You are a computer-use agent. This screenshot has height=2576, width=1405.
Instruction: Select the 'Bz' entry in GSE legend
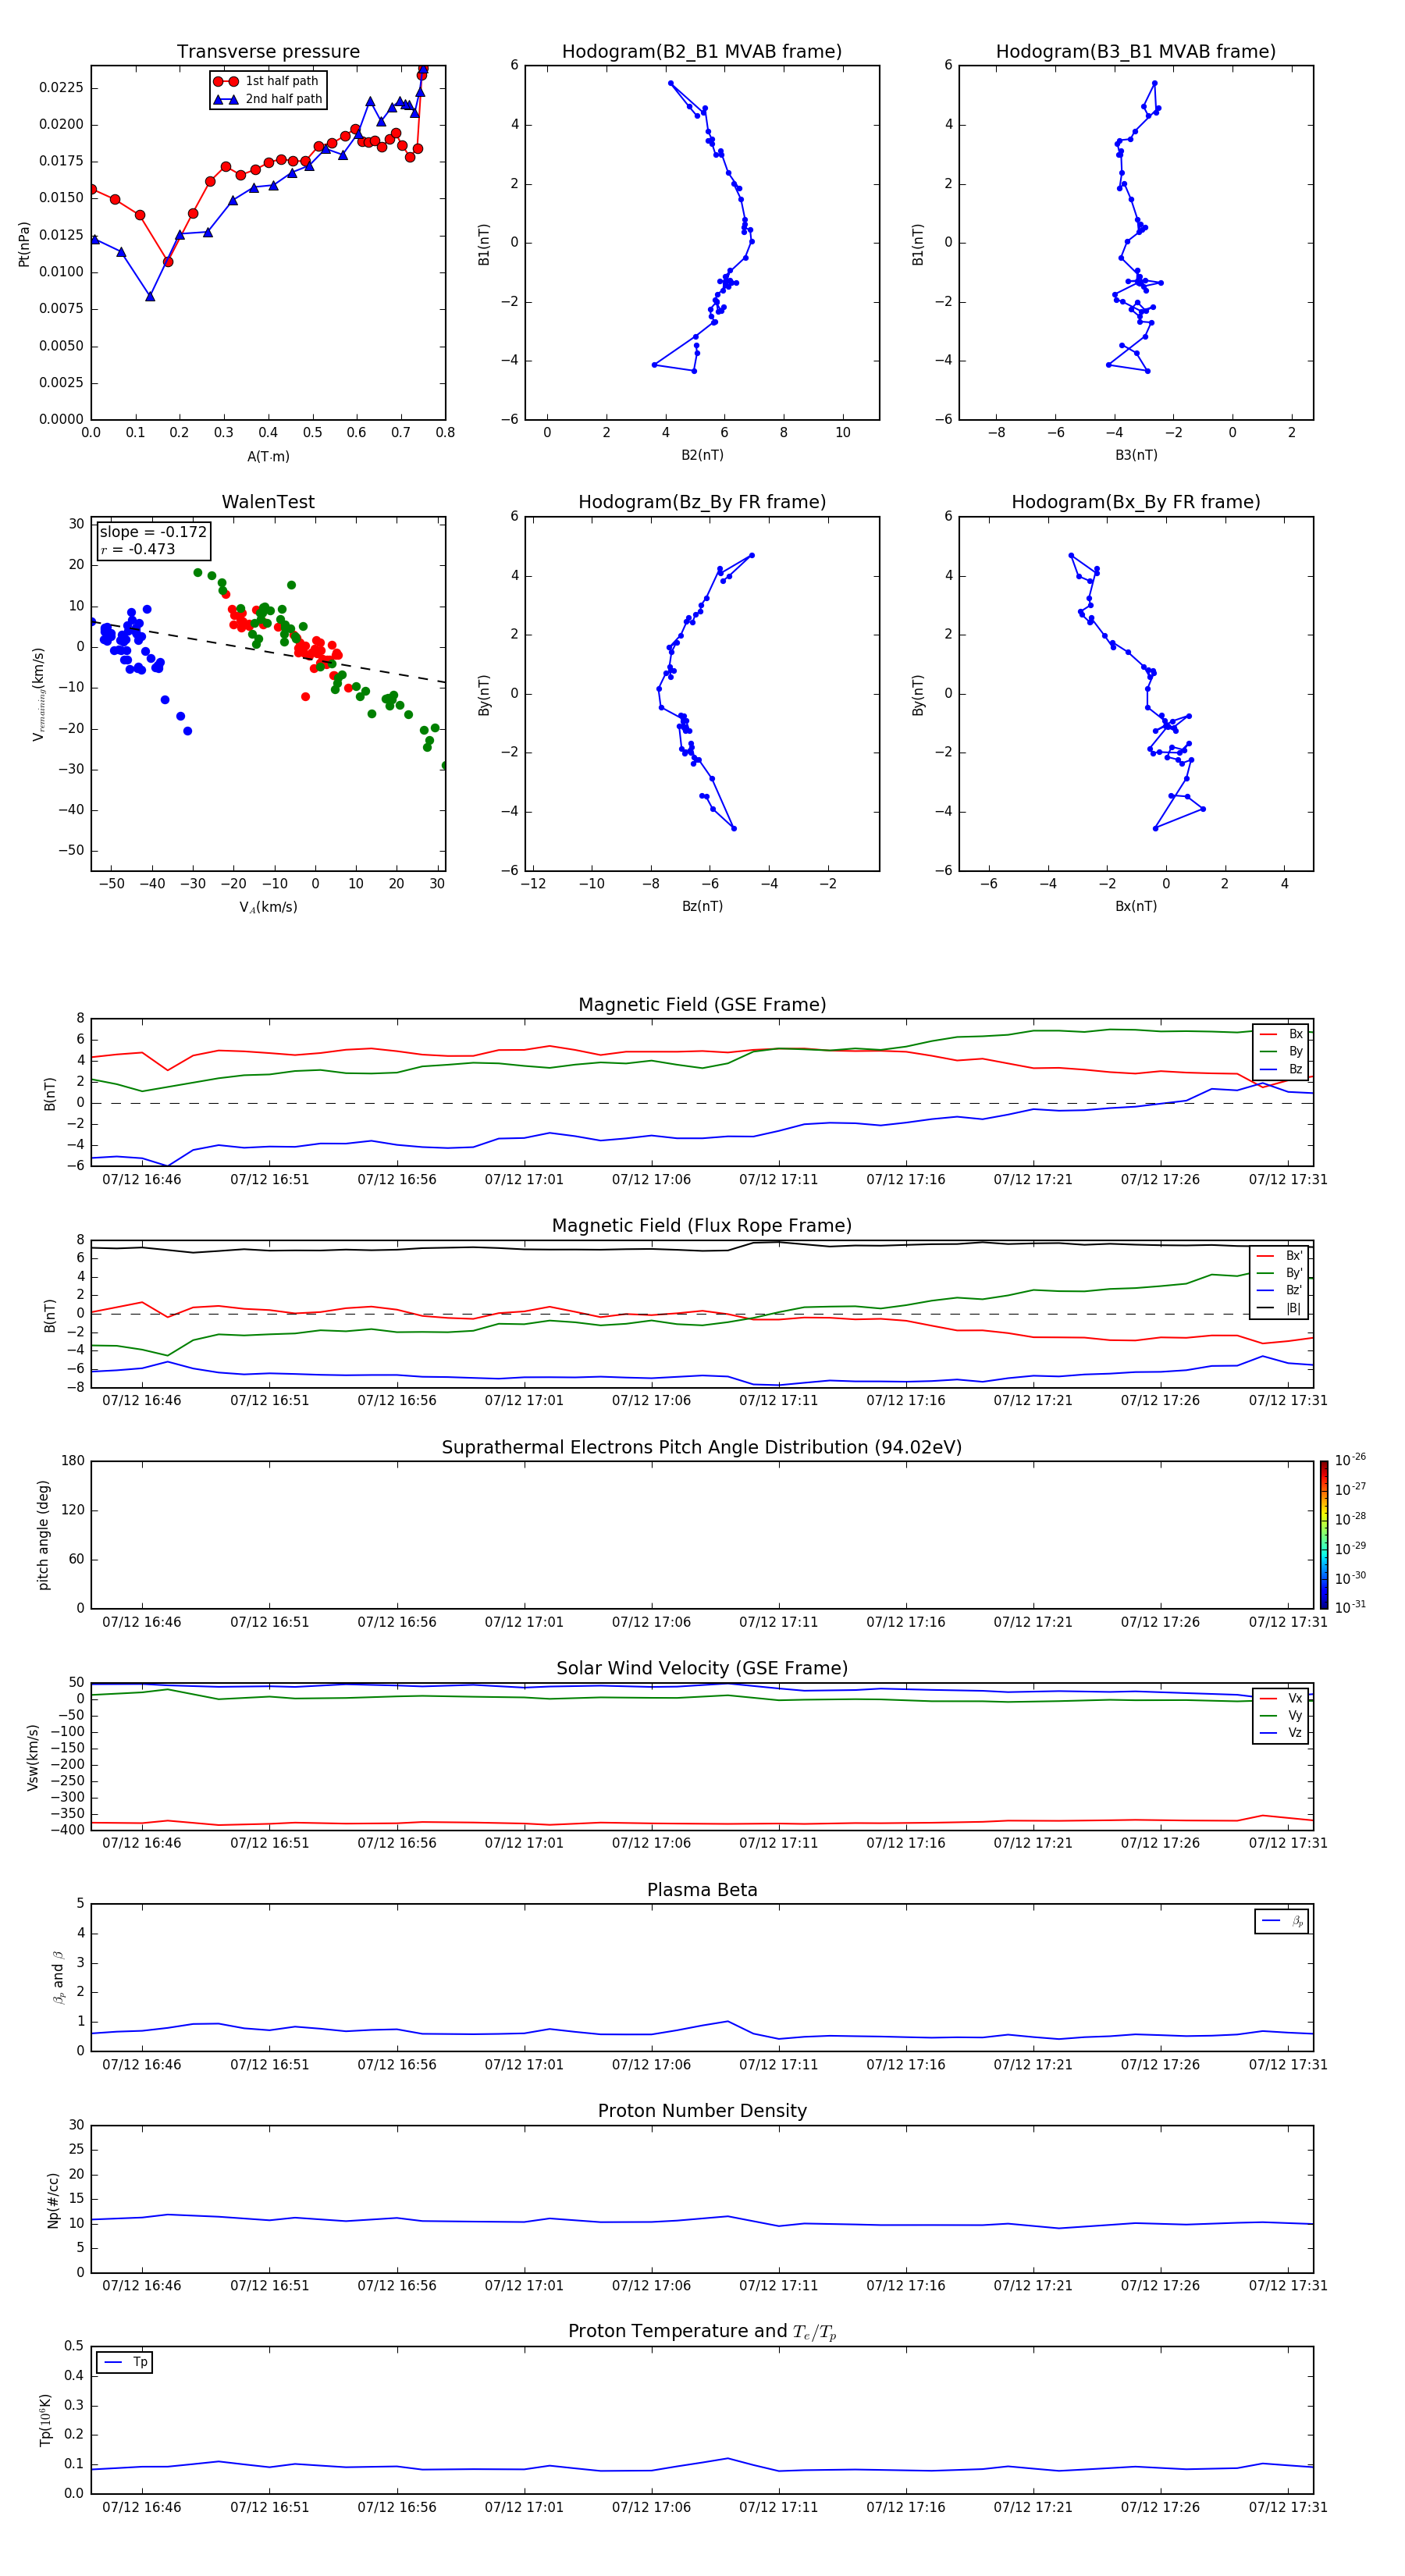point(1281,1069)
